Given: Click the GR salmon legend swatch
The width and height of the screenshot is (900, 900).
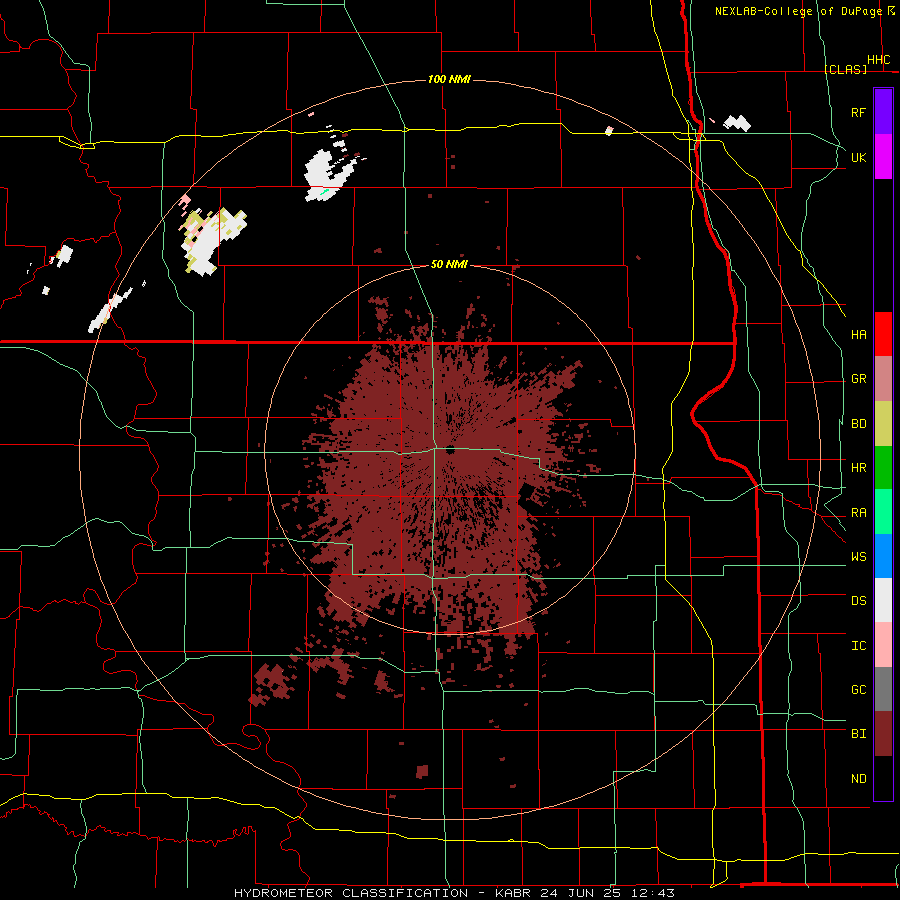Looking at the screenshot, I should point(883,379).
